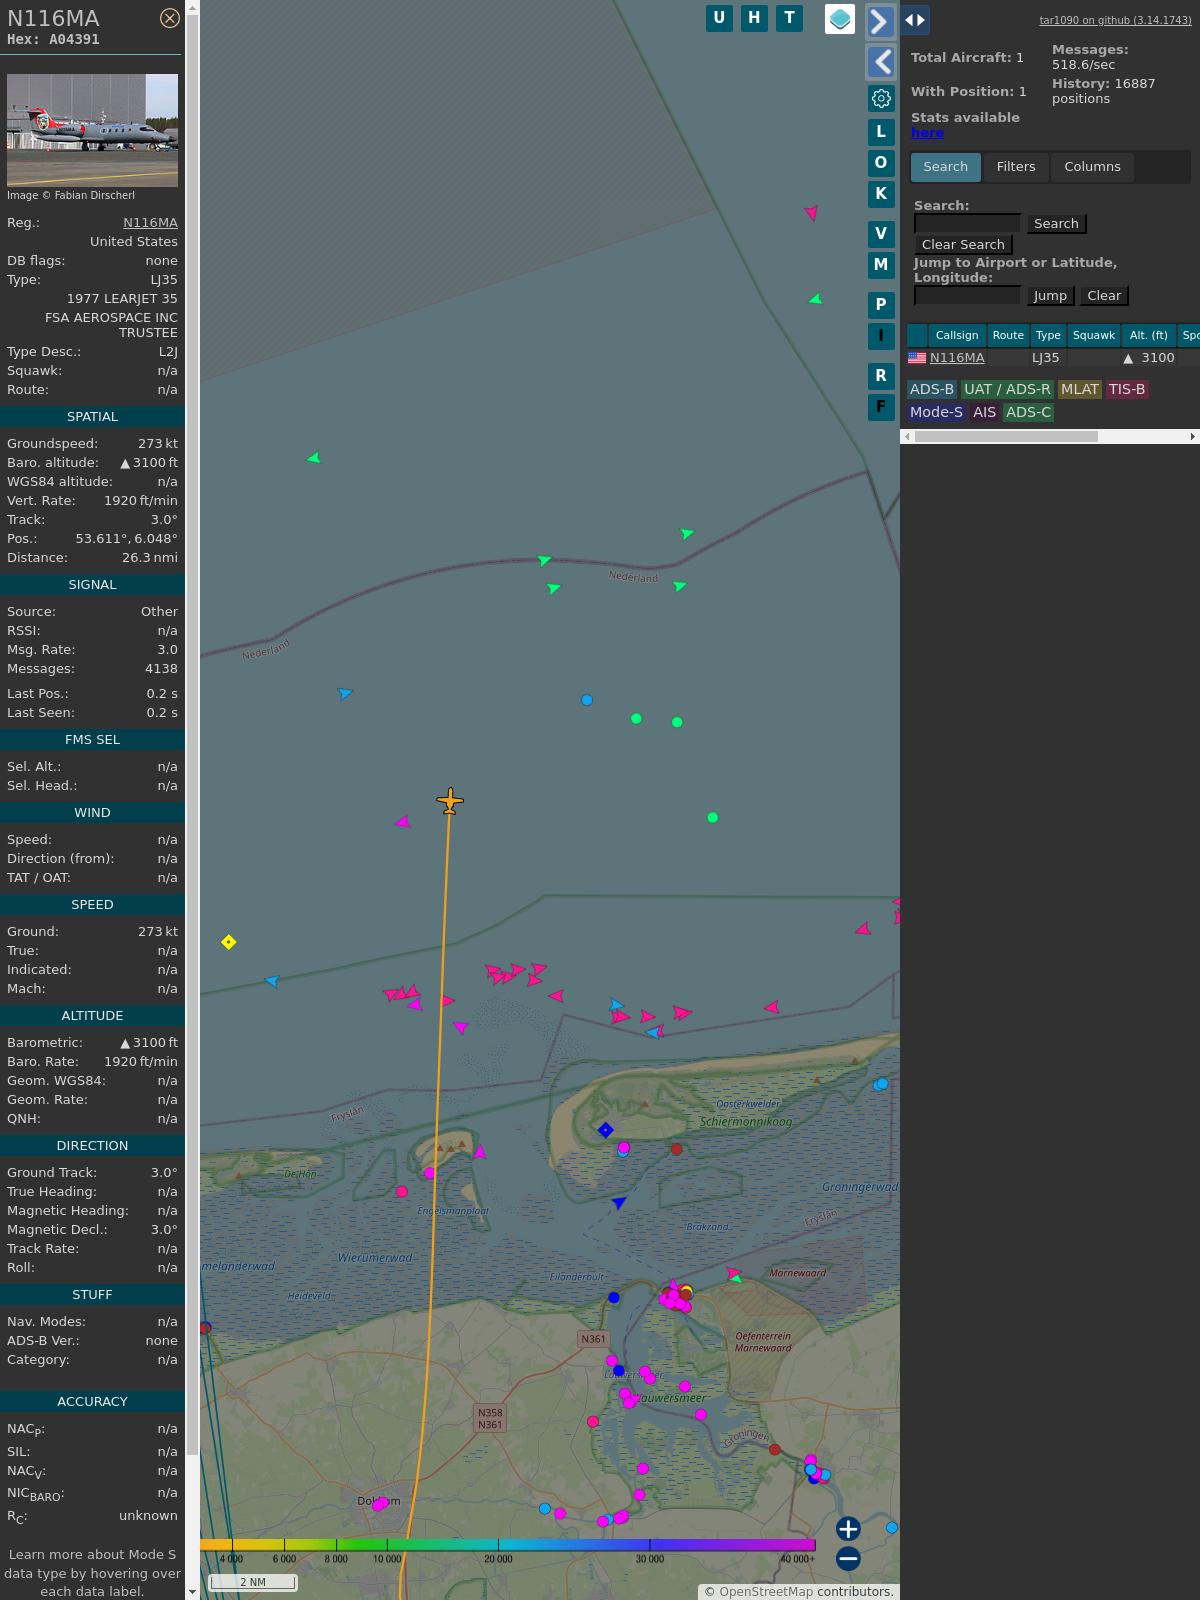The width and height of the screenshot is (1200, 1600).
Task: Click the right chevron sidebar arrow
Action: pos(880,21)
